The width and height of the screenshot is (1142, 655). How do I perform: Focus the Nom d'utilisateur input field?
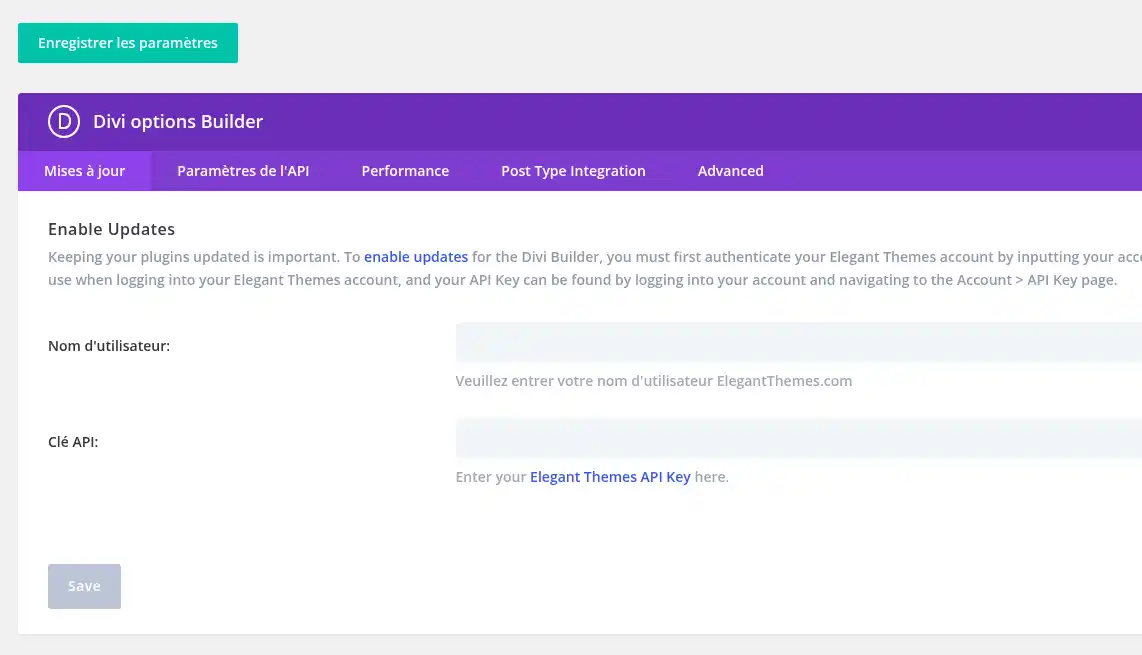point(798,342)
